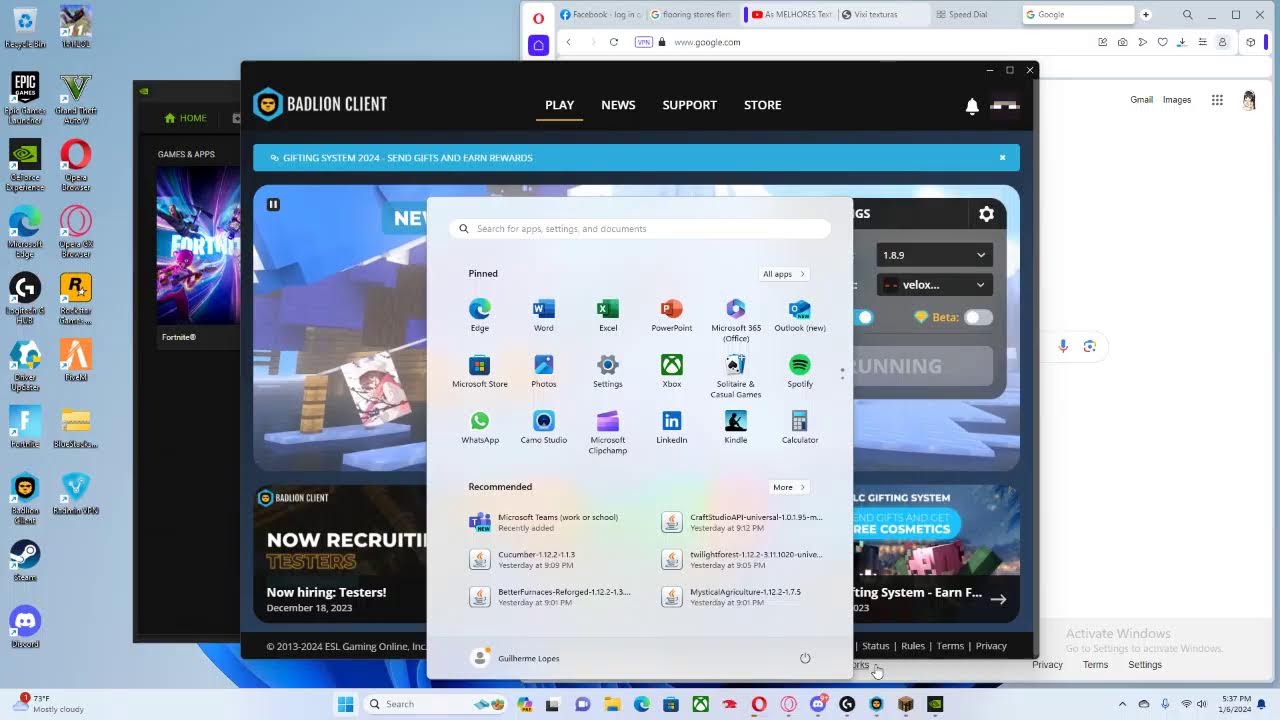Open Calculator from pinned apps
This screenshot has height=720, width=1280.
(x=799, y=426)
